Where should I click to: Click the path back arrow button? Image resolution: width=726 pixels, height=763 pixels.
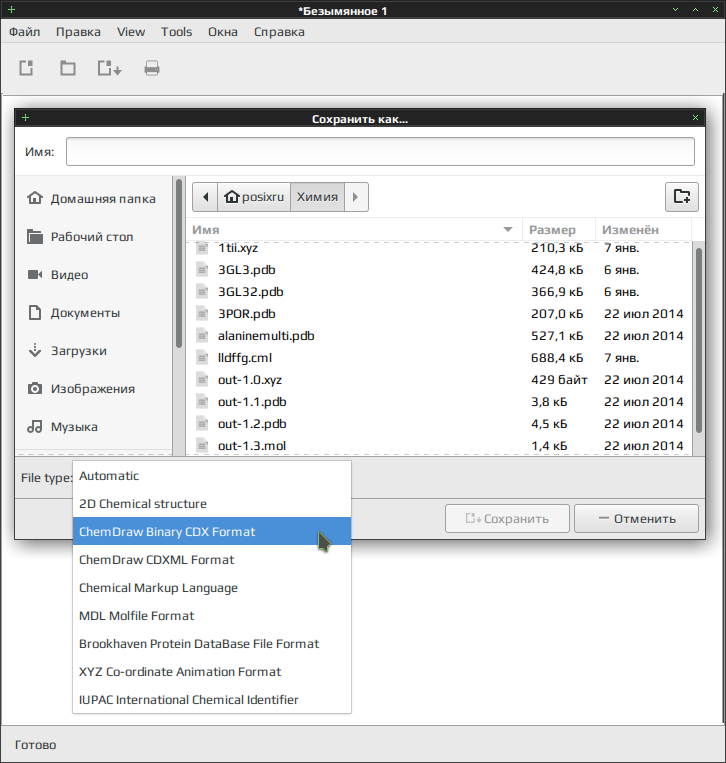(x=205, y=197)
